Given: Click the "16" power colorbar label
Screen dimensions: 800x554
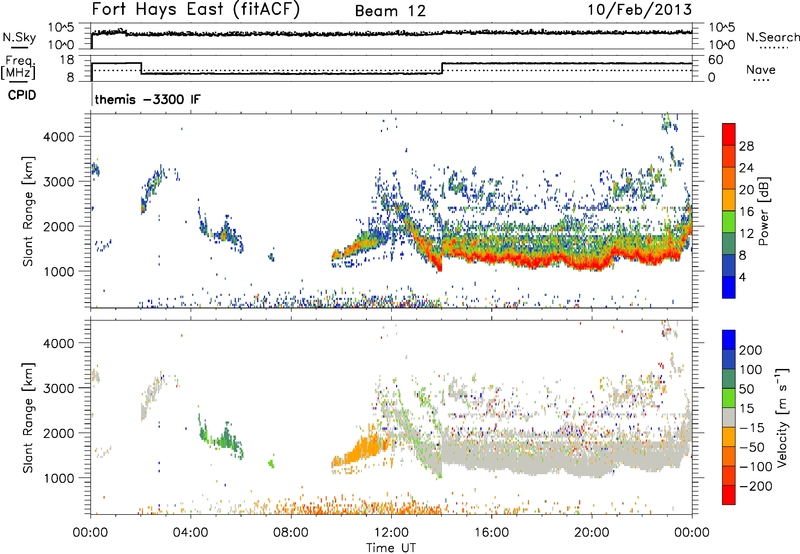Looking at the screenshot, I should point(746,212).
